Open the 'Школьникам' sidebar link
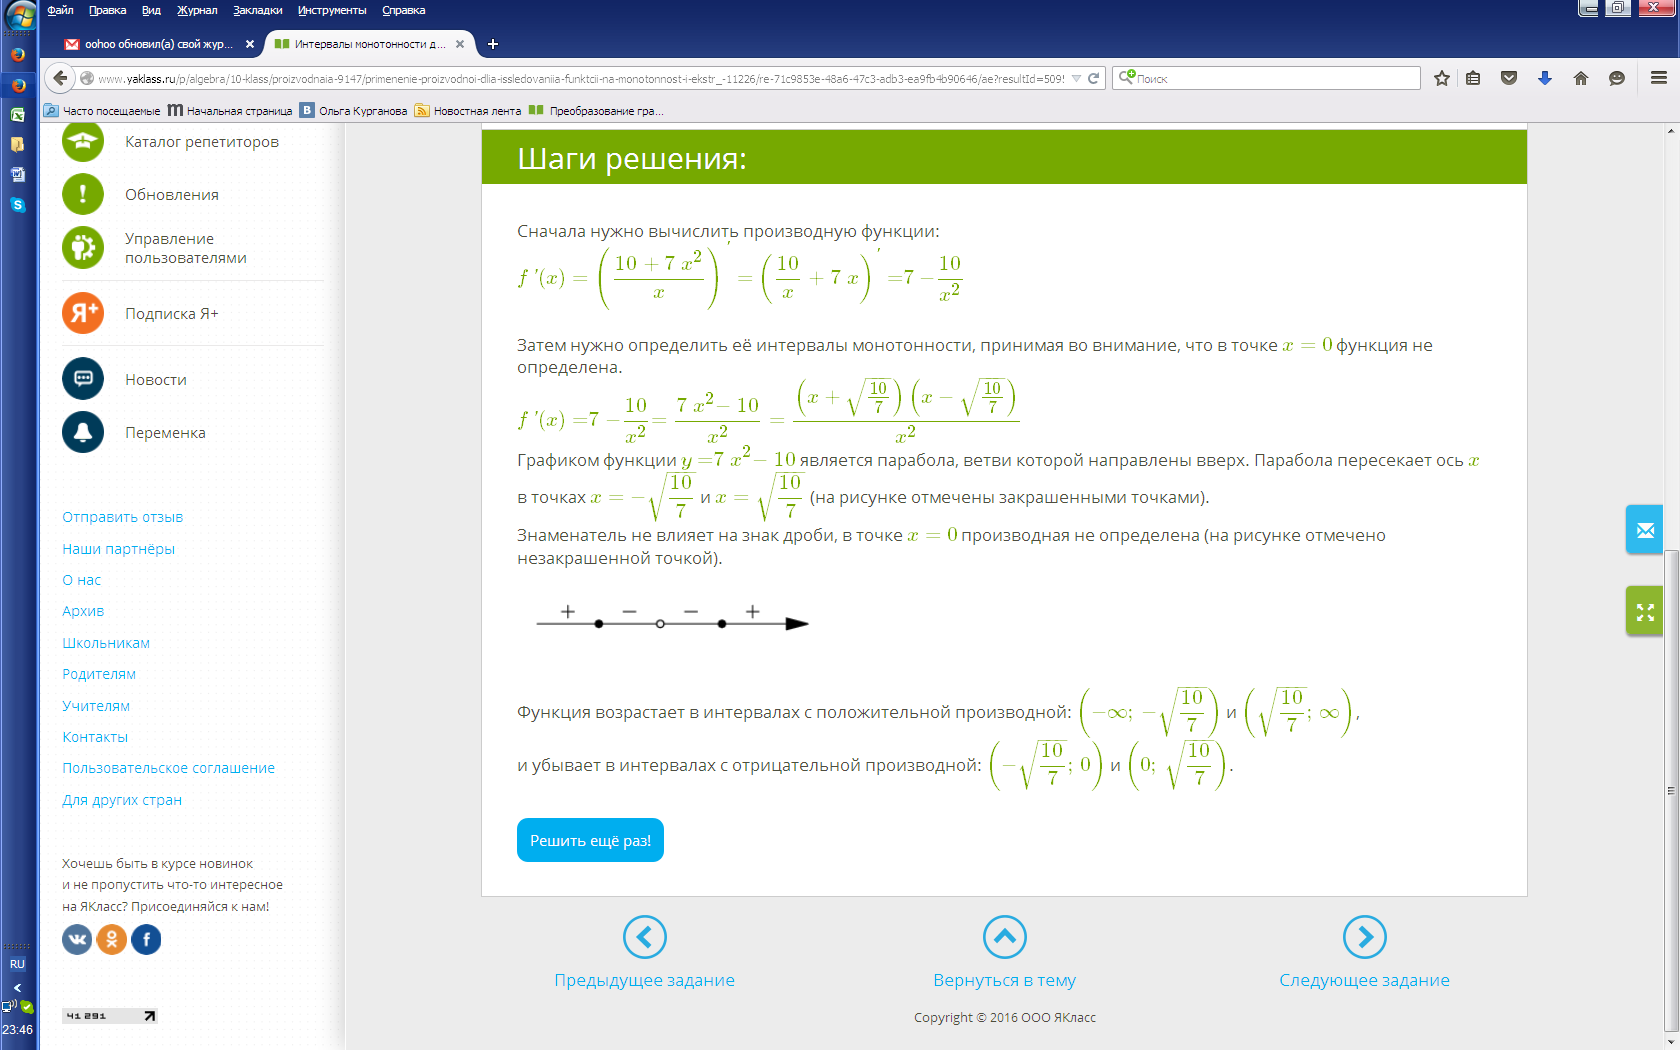 [106, 643]
